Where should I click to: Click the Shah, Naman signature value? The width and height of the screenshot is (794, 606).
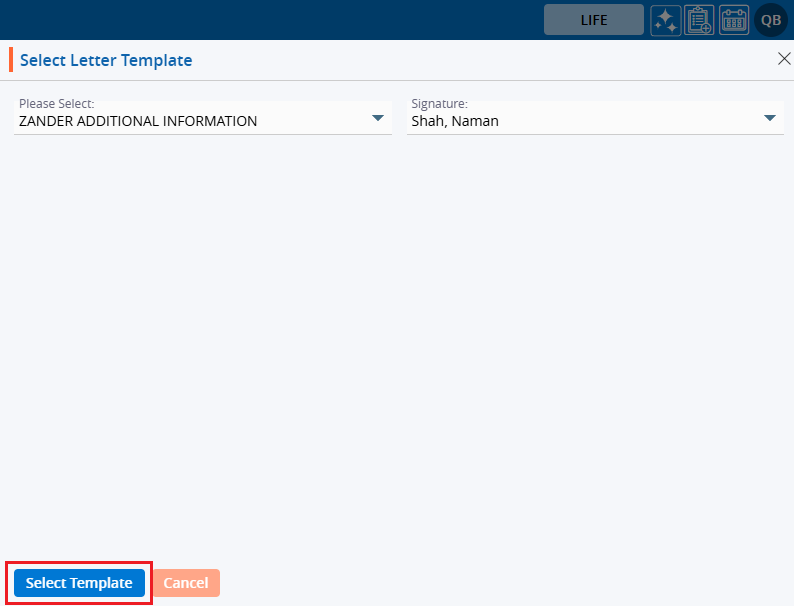(x=455, y=121)
